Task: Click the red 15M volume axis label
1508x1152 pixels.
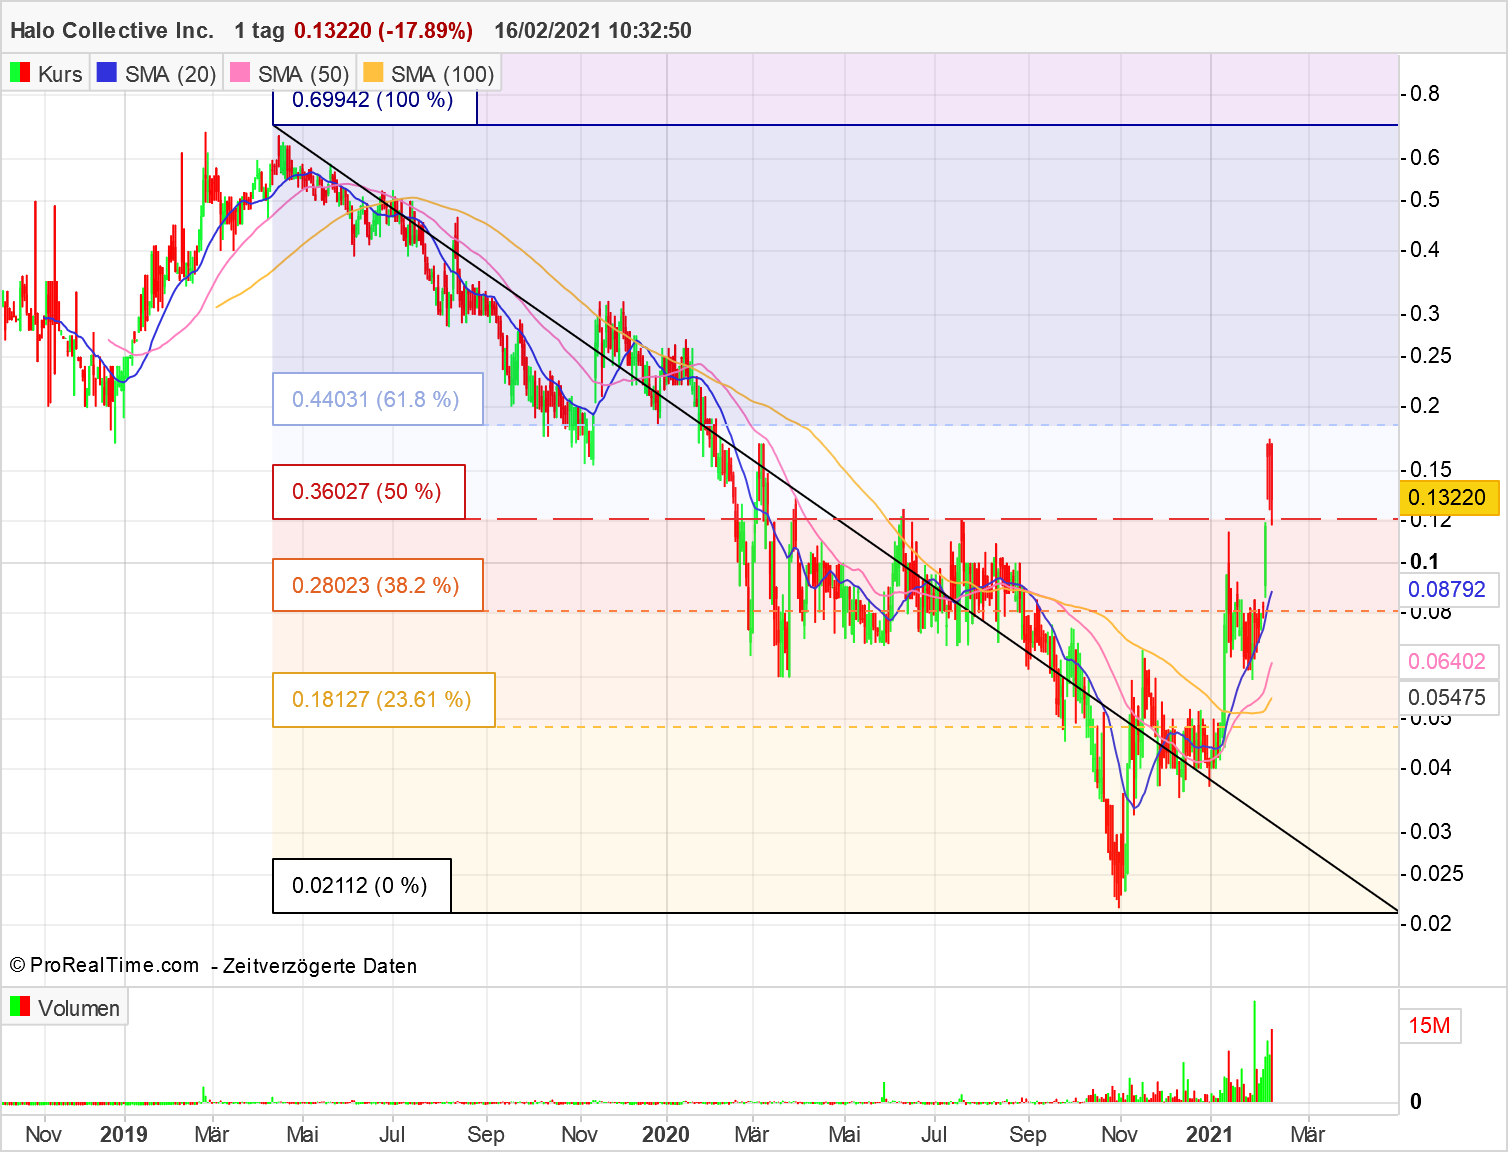Action: 1430,1025
